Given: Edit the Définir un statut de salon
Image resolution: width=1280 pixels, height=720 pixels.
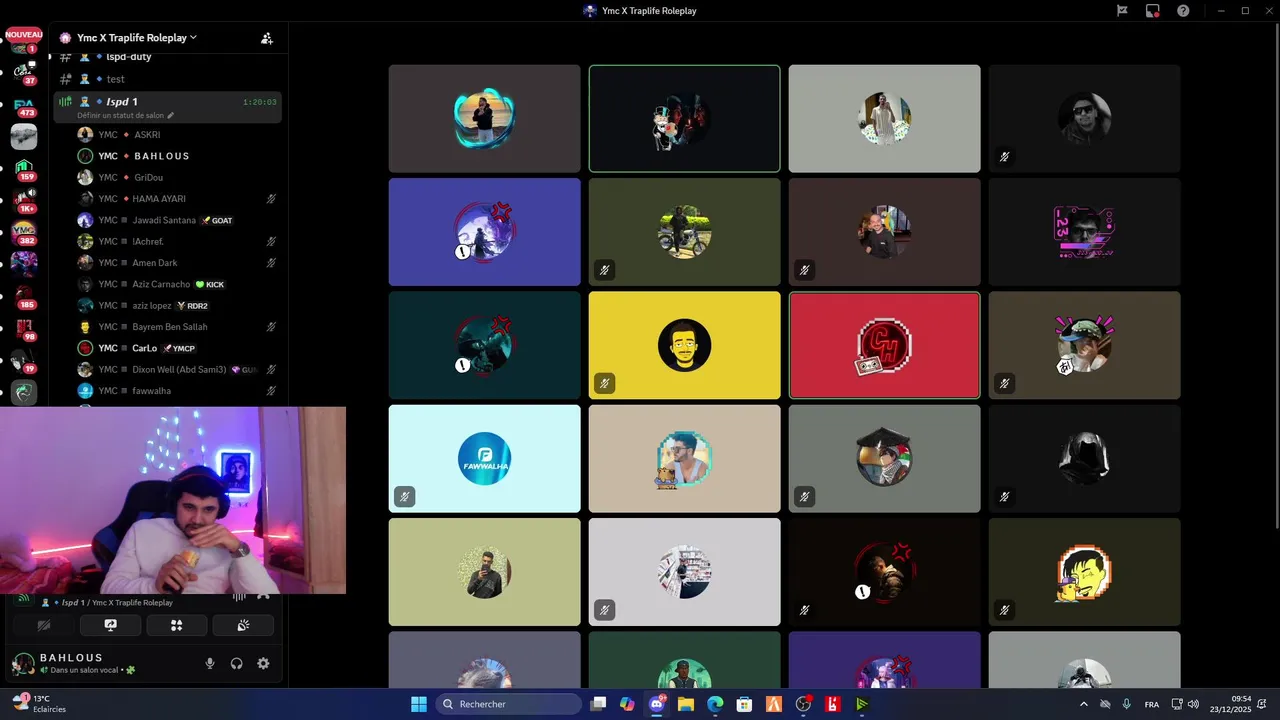Looking at the screenshot, I should pyautogui.click(x=126, y=115).
